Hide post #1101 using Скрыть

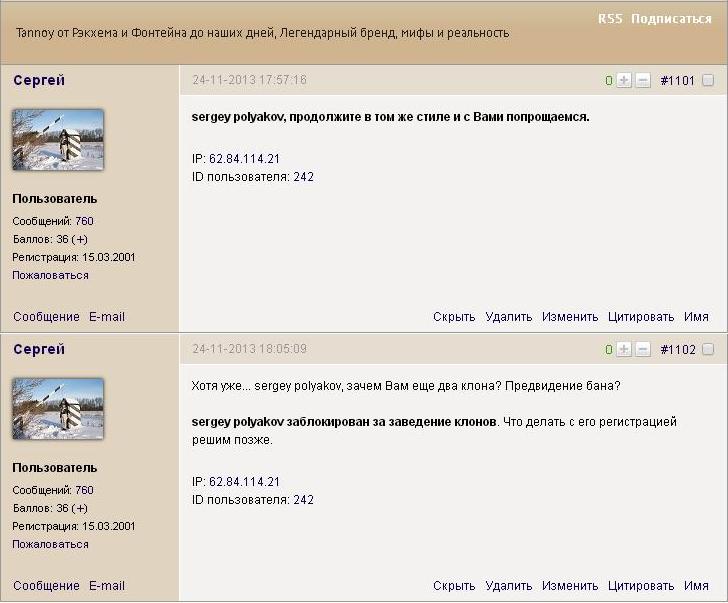[x=454, y=317]
